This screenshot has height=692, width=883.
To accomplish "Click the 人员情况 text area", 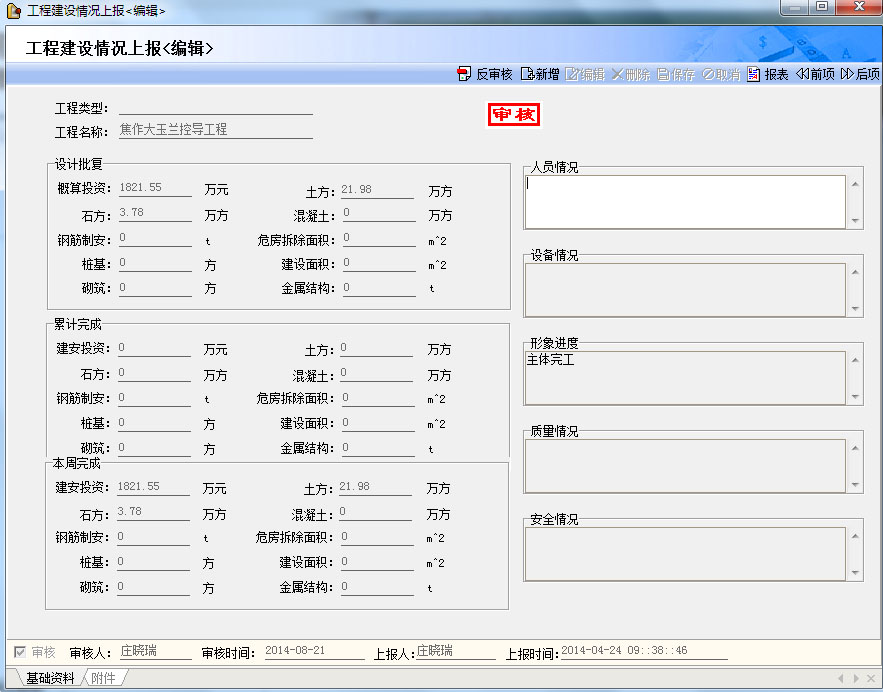I will 685,201.
